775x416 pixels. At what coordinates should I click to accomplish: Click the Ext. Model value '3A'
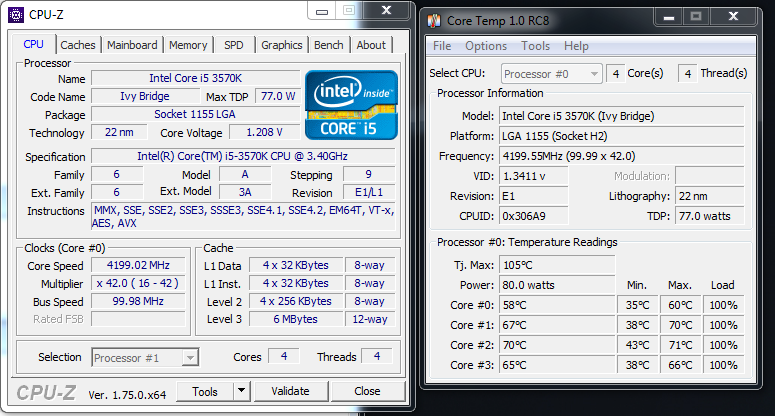coord(245,192)
